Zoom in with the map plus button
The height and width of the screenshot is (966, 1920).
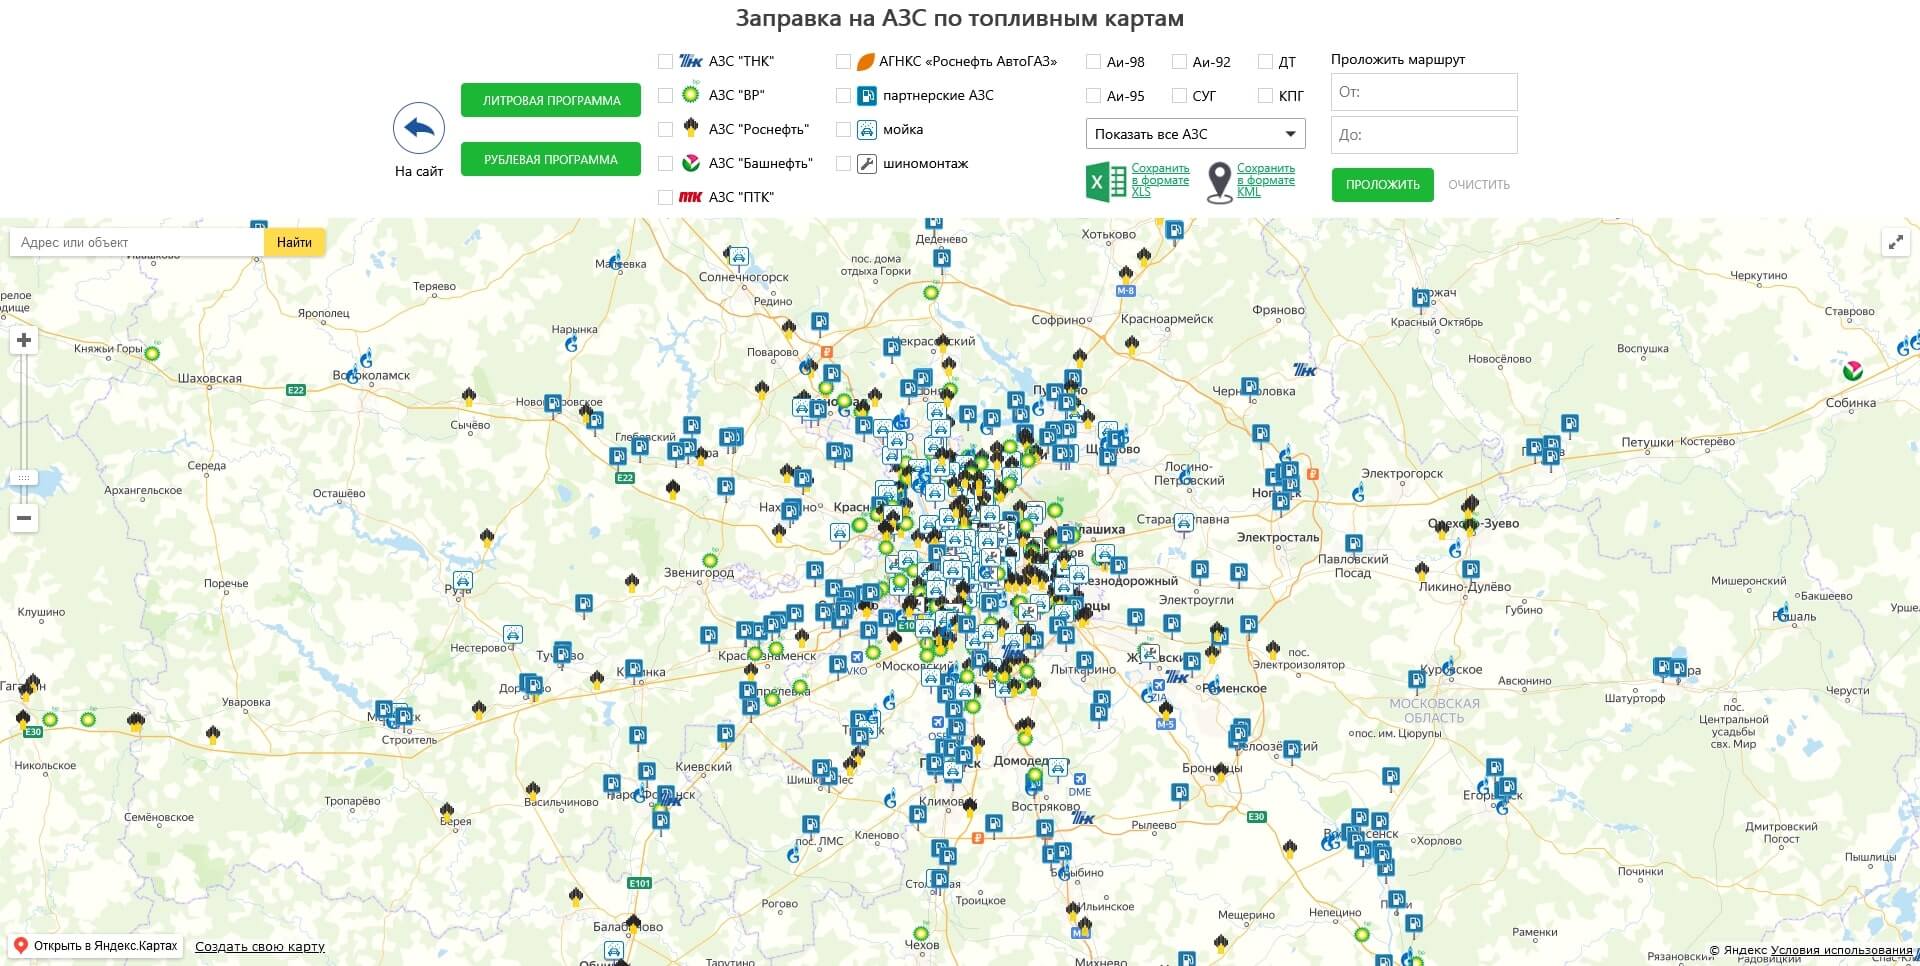(24, 340)
